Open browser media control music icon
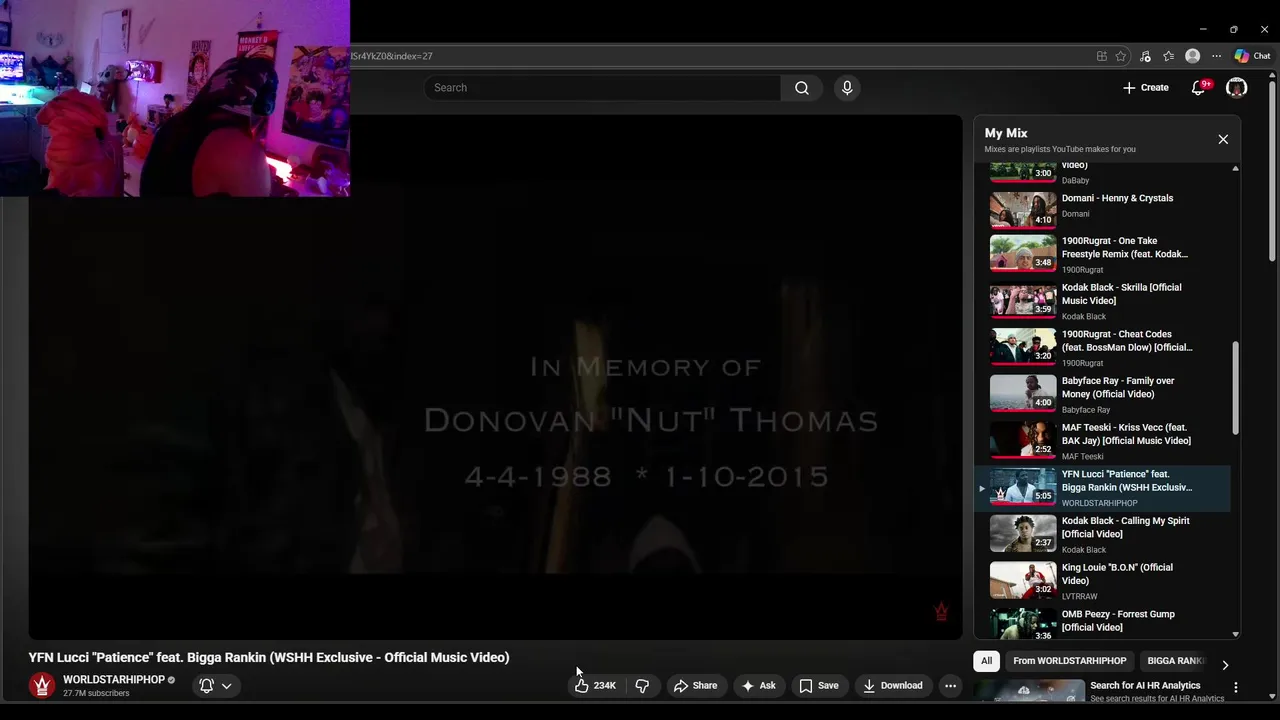The image size is (1280, 720). pos(1145,56)
